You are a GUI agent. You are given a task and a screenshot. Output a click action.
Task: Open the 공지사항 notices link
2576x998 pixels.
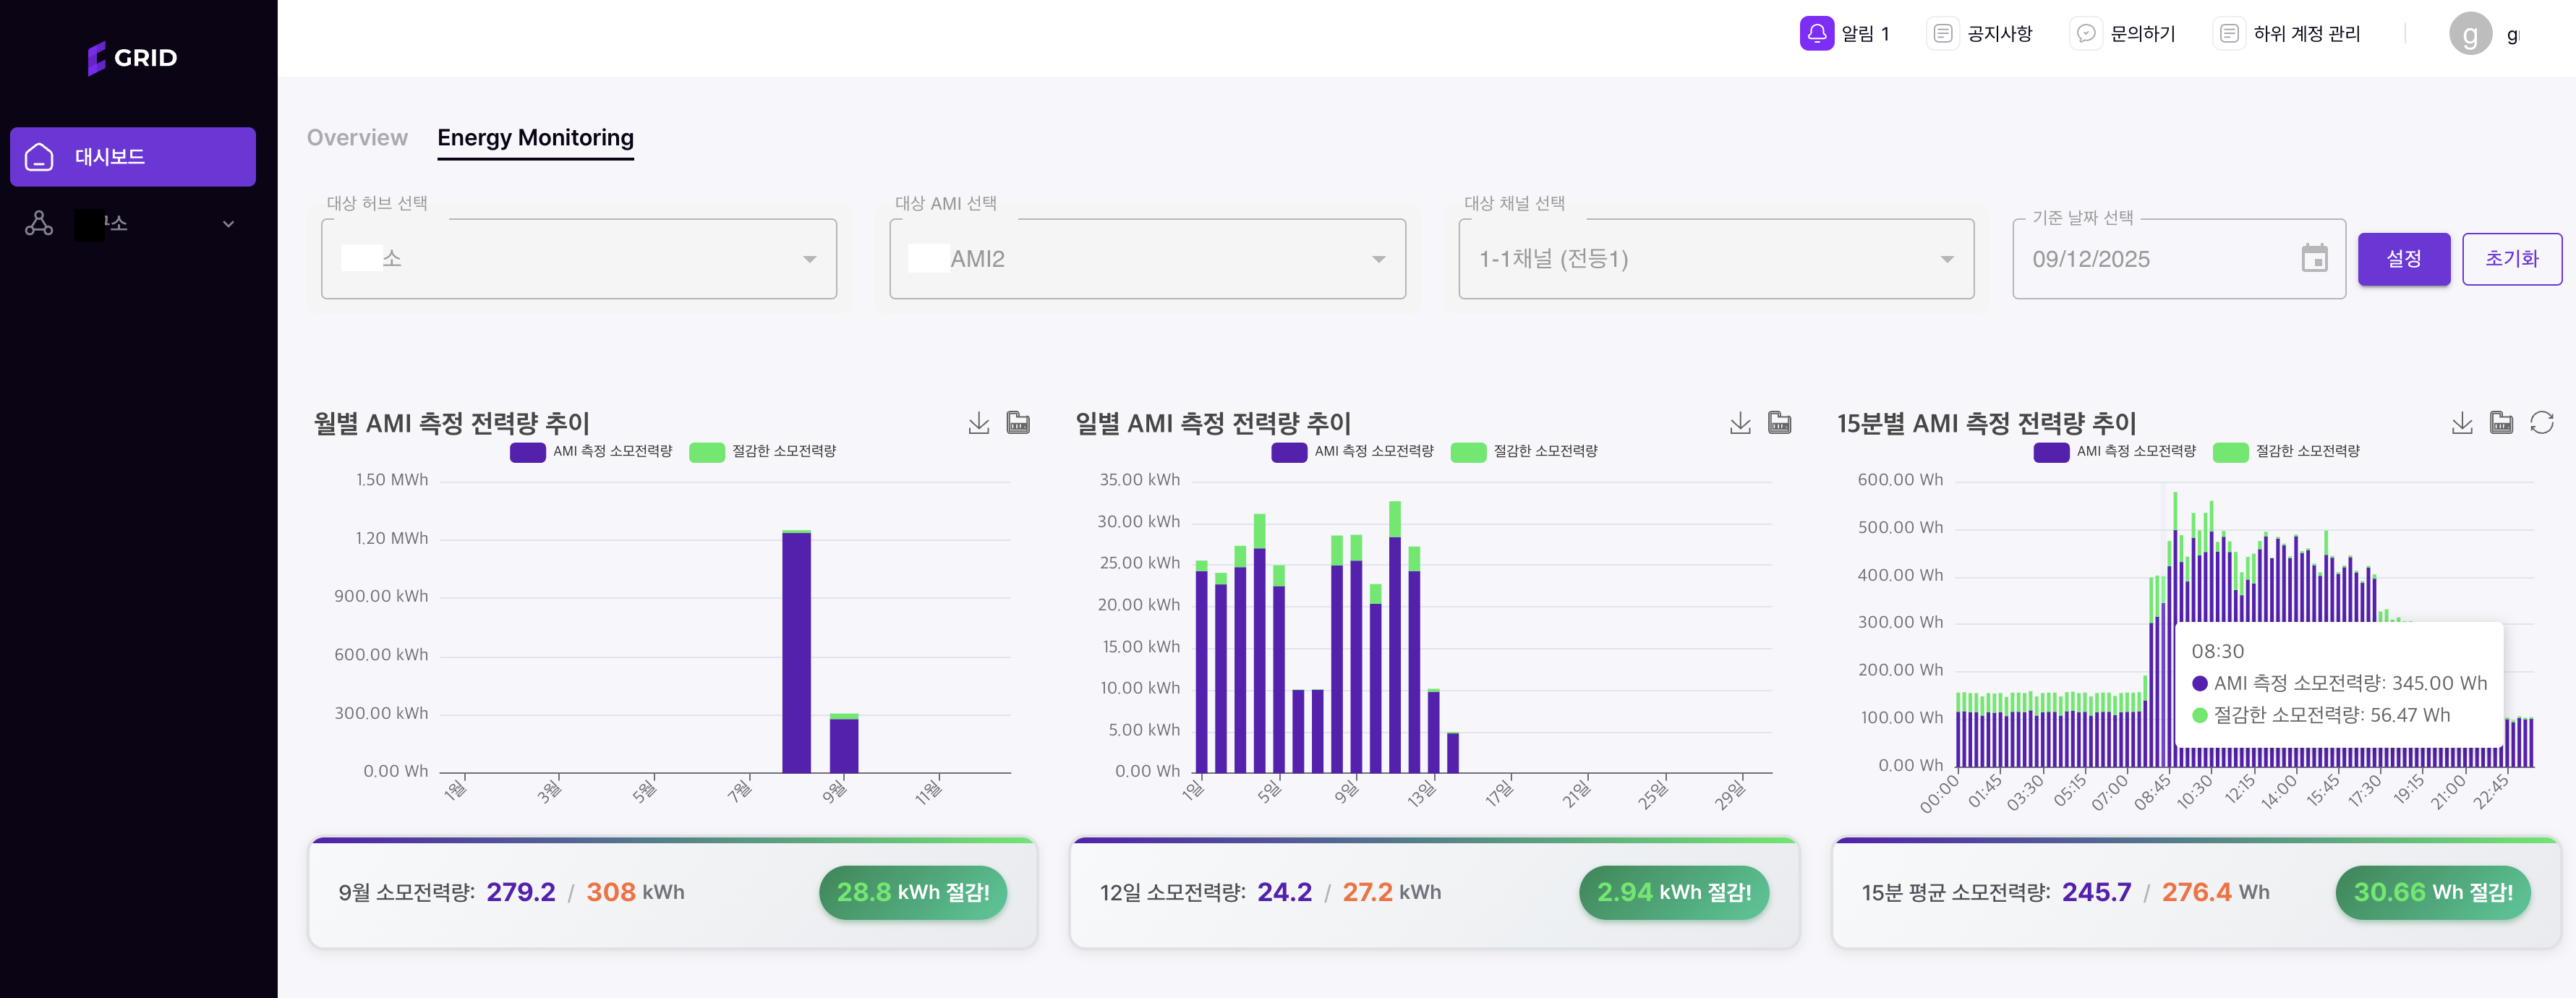point(1980,33)
